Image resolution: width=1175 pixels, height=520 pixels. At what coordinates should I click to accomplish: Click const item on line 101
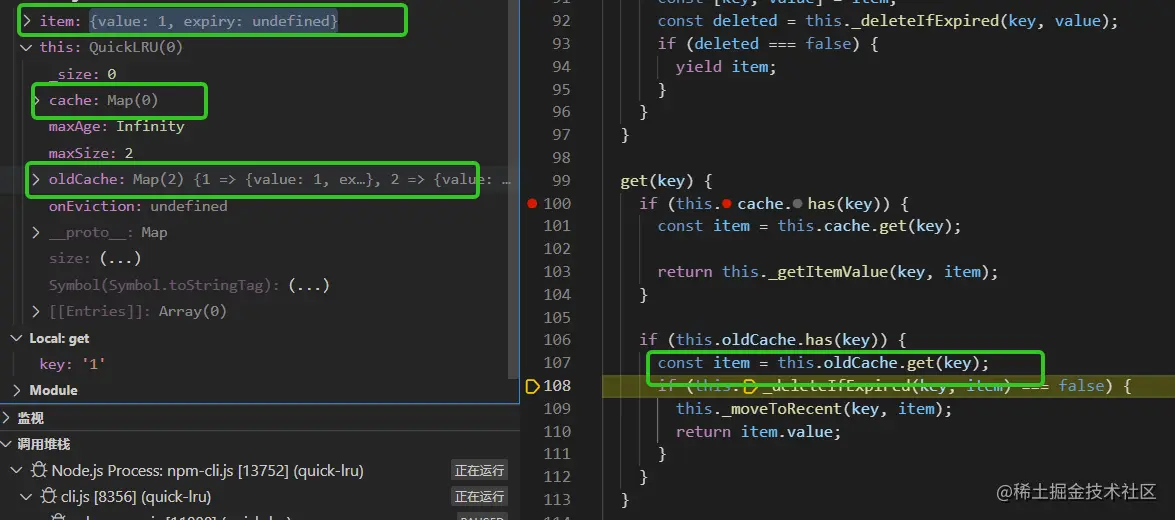click(704, 226)
